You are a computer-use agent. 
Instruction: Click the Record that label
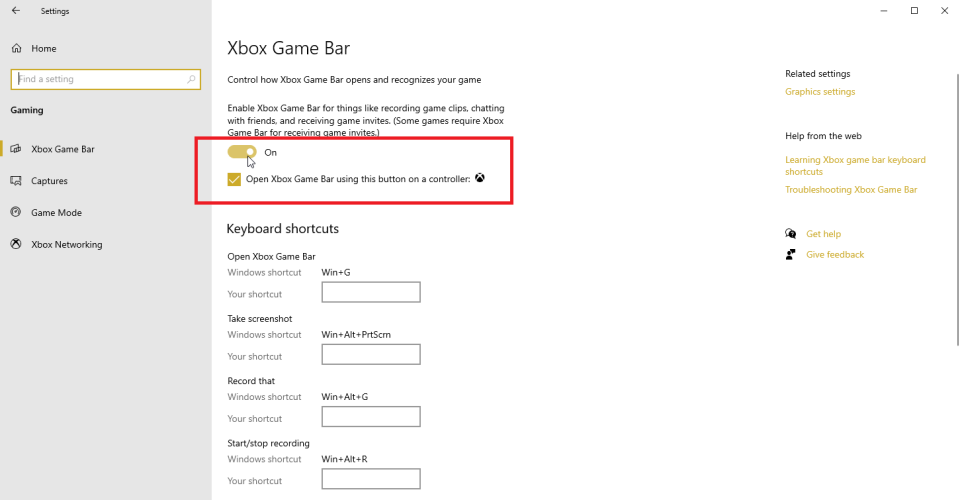251,381
